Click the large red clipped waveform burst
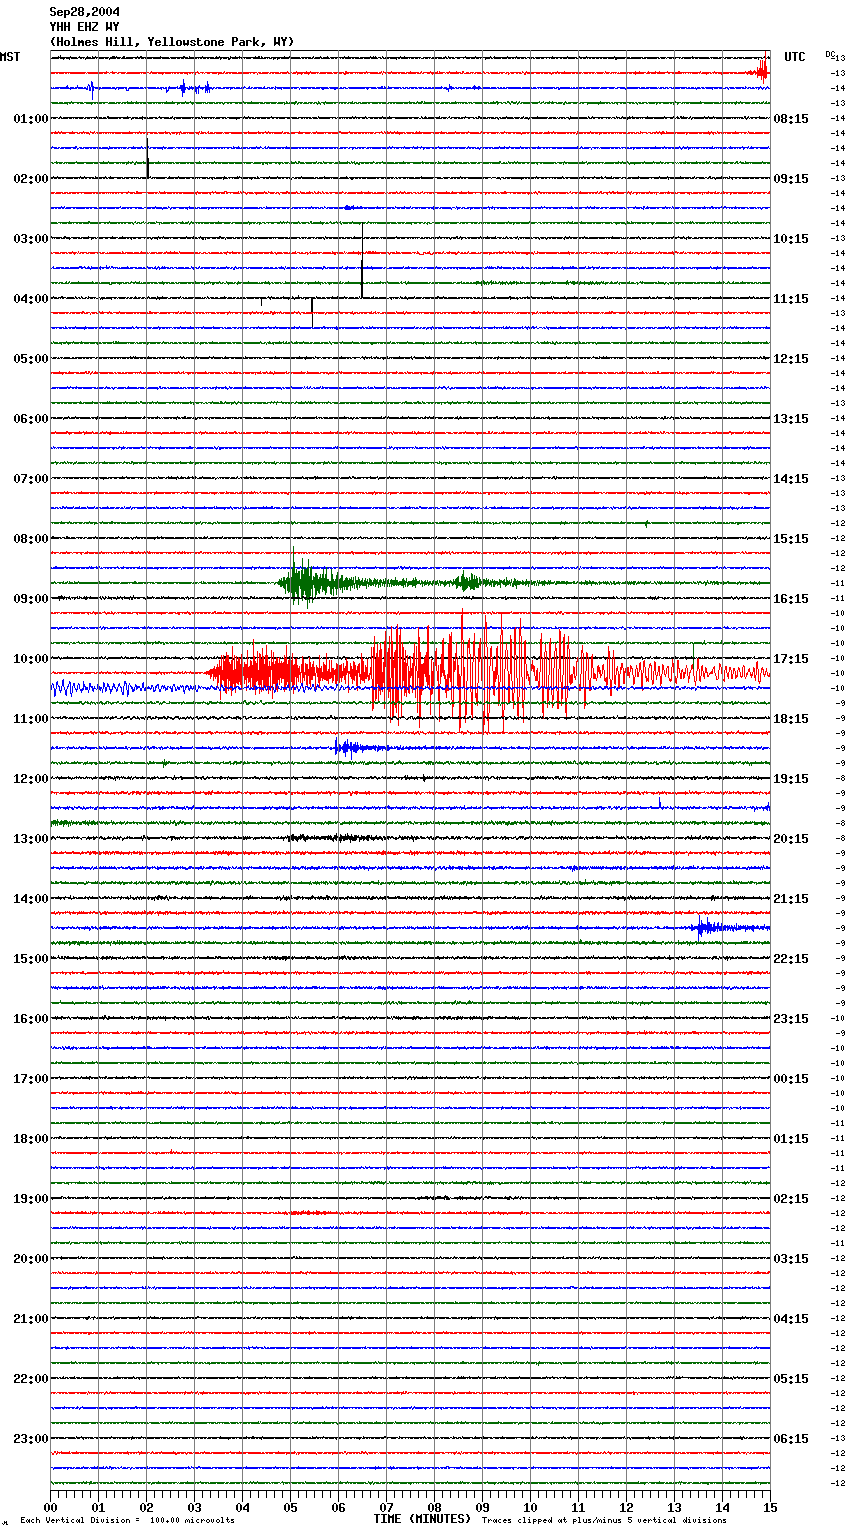The image size is (850, 1534). pyautogui.click(x=487, y=672)
